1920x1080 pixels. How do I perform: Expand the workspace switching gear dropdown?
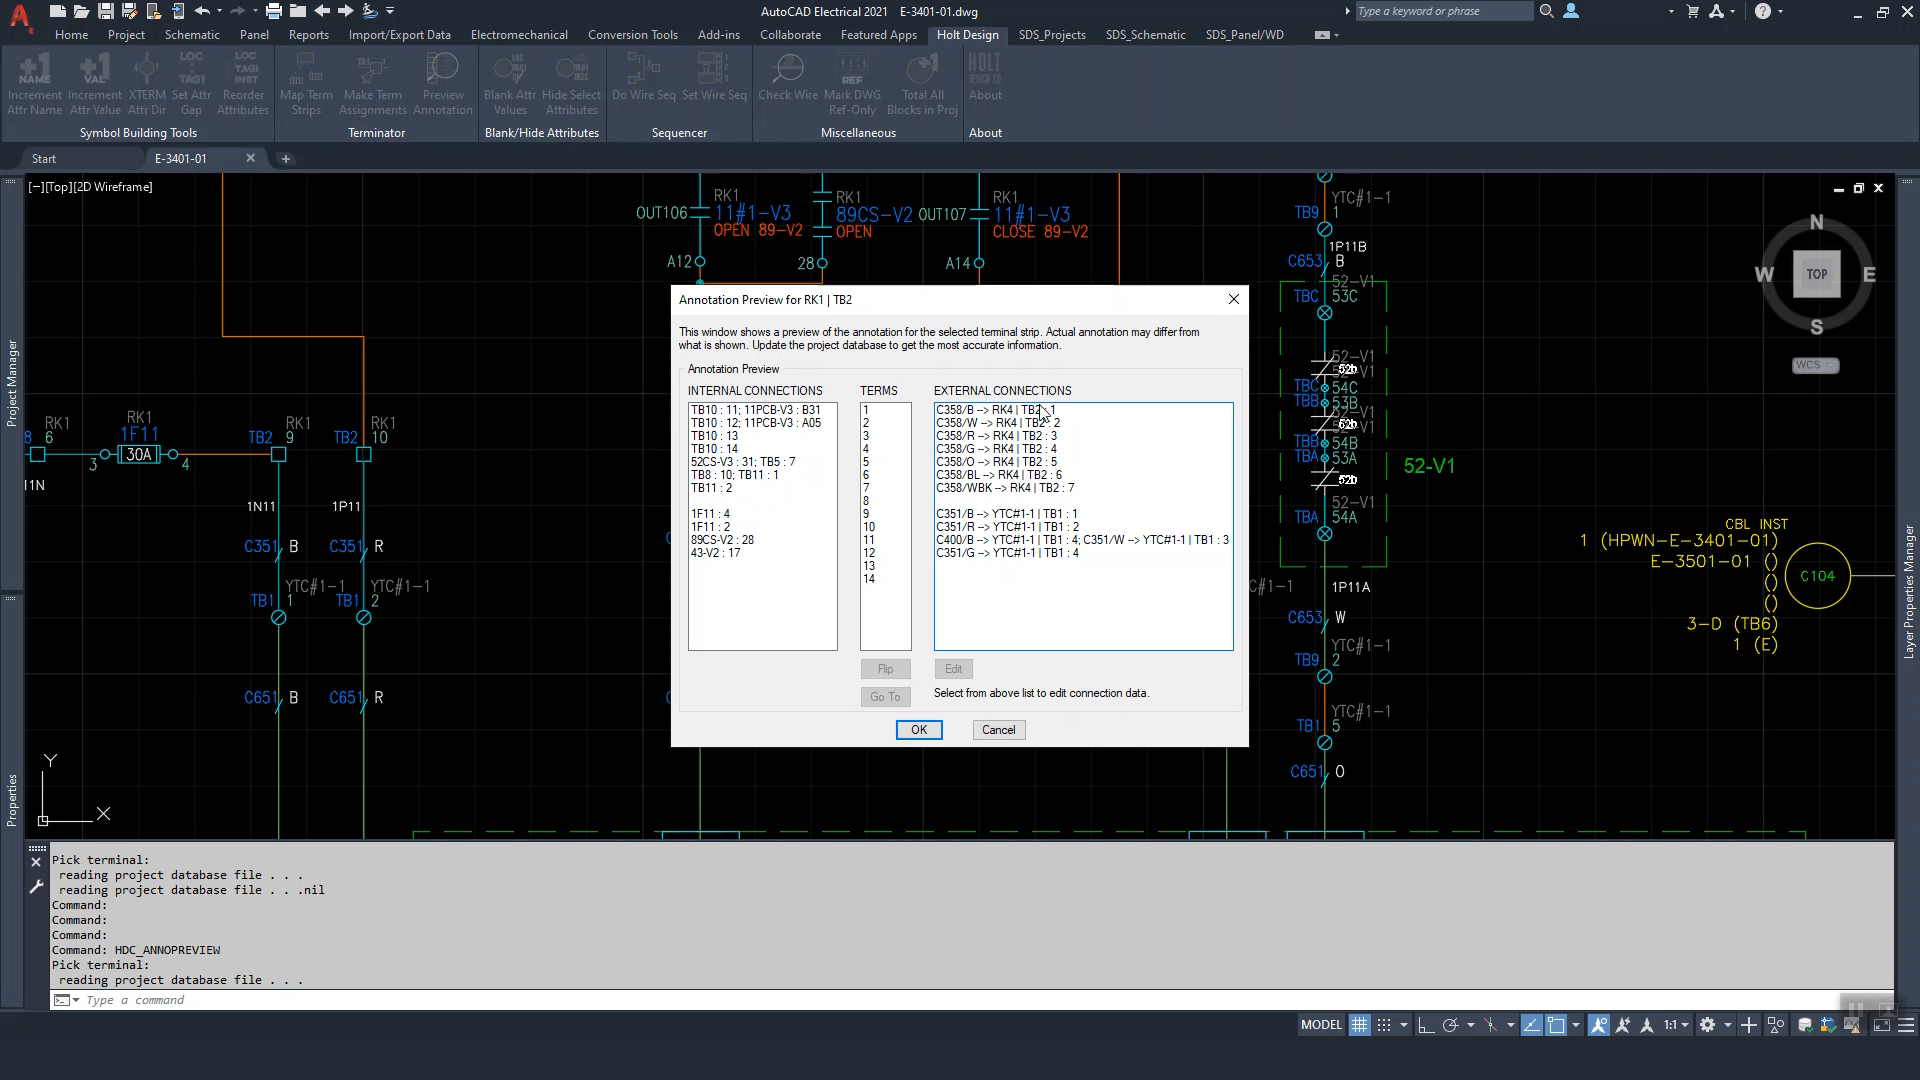1727,1025
